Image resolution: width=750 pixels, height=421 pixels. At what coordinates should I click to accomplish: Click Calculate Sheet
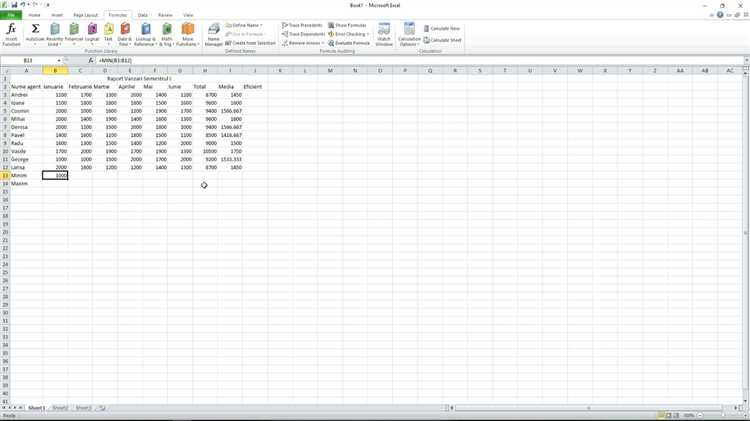[x=442, y=40]
